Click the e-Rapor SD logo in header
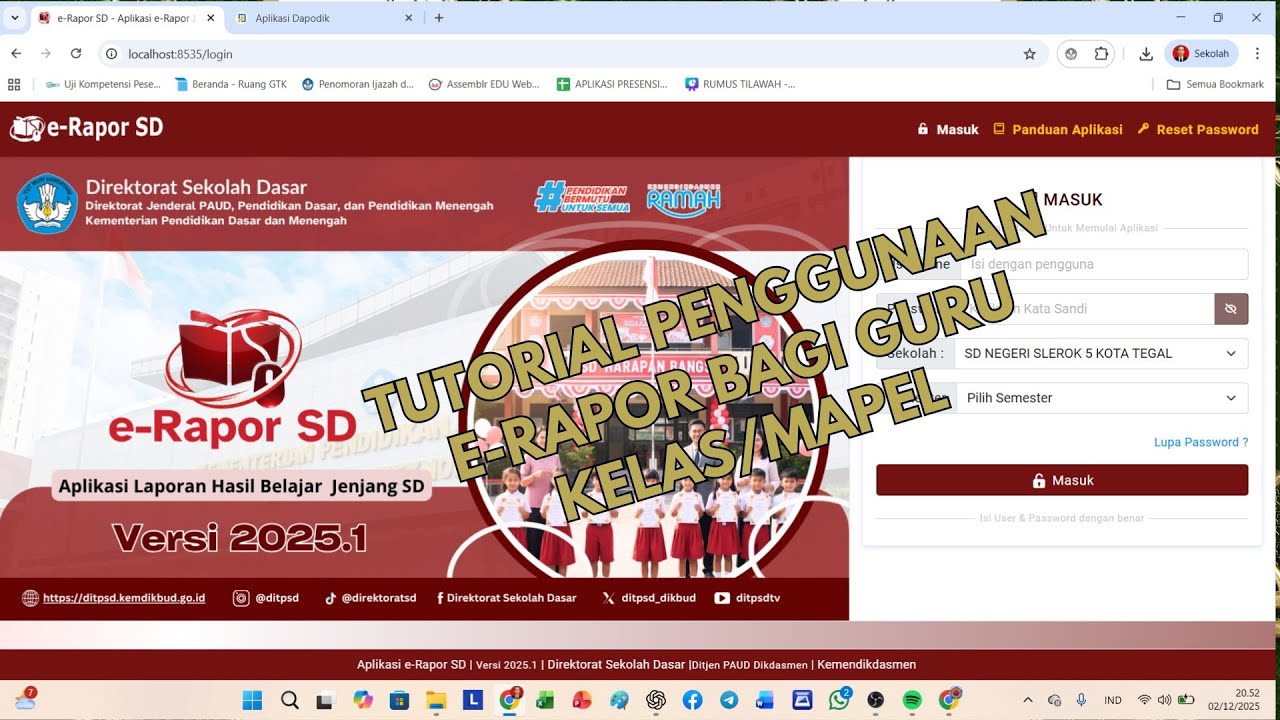 pos(86,128)
